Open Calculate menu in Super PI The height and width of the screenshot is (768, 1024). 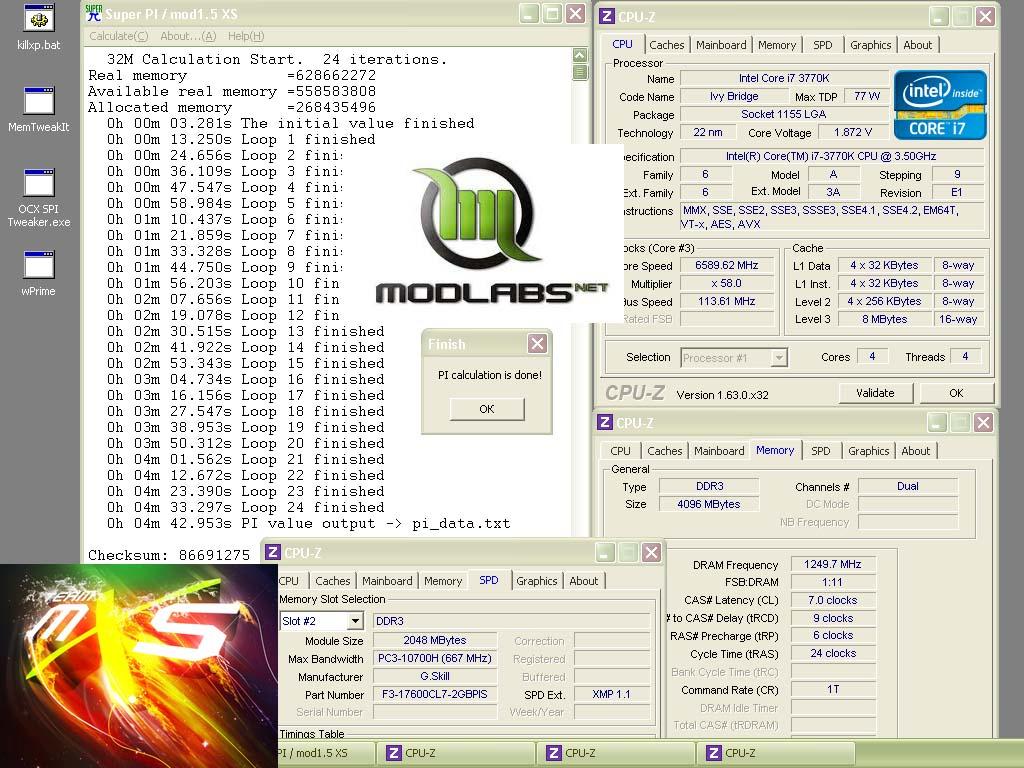click(x=118, y=37)
